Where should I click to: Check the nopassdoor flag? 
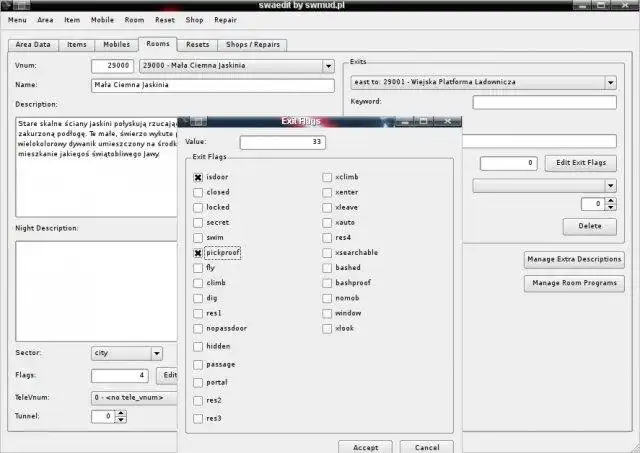pos(198,329)
